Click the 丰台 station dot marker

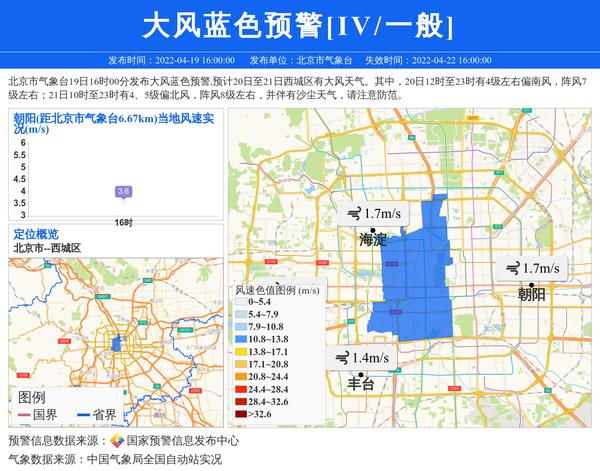(360, 375)
